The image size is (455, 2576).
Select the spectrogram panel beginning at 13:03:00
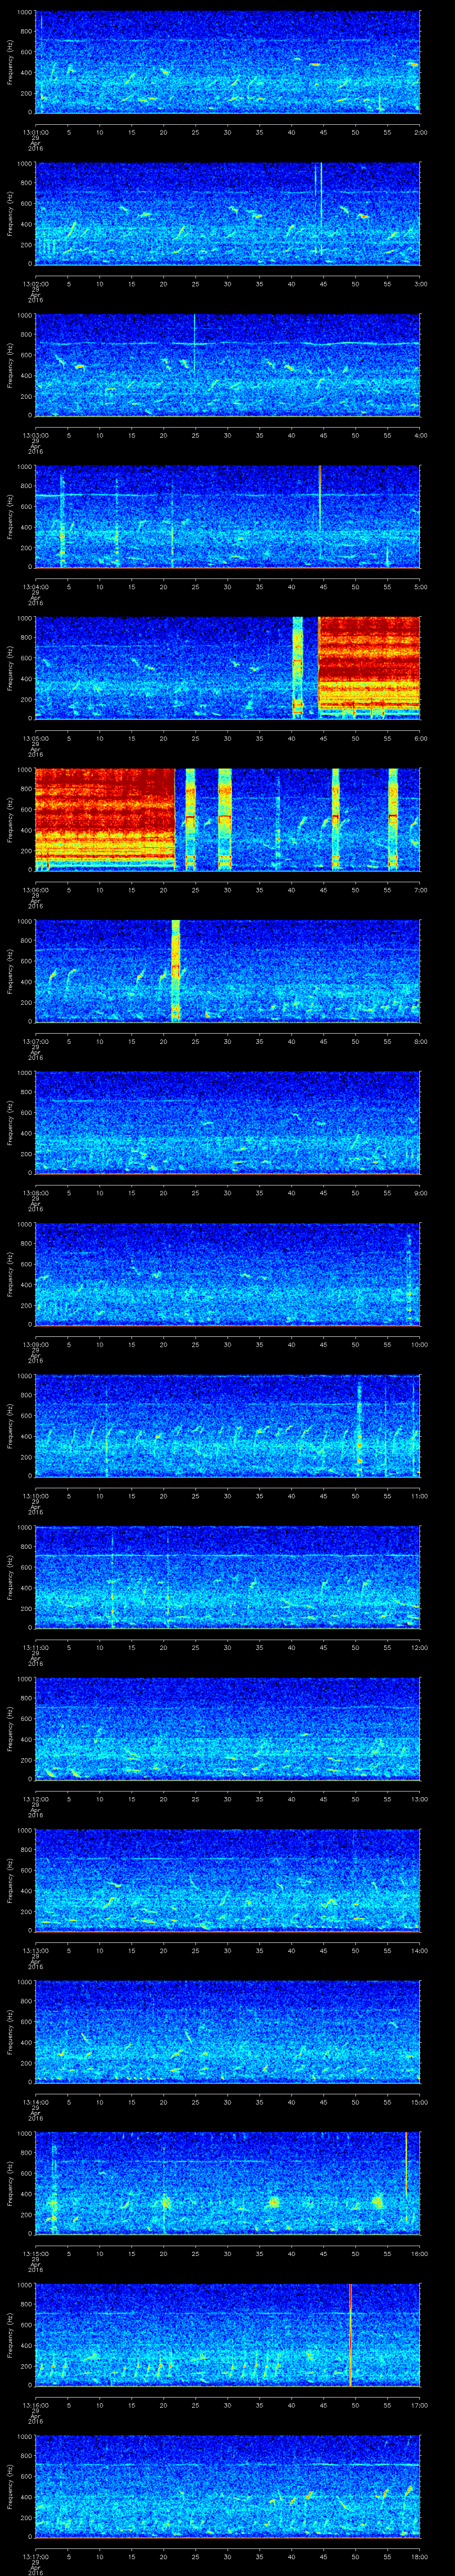tap(227, 365)
